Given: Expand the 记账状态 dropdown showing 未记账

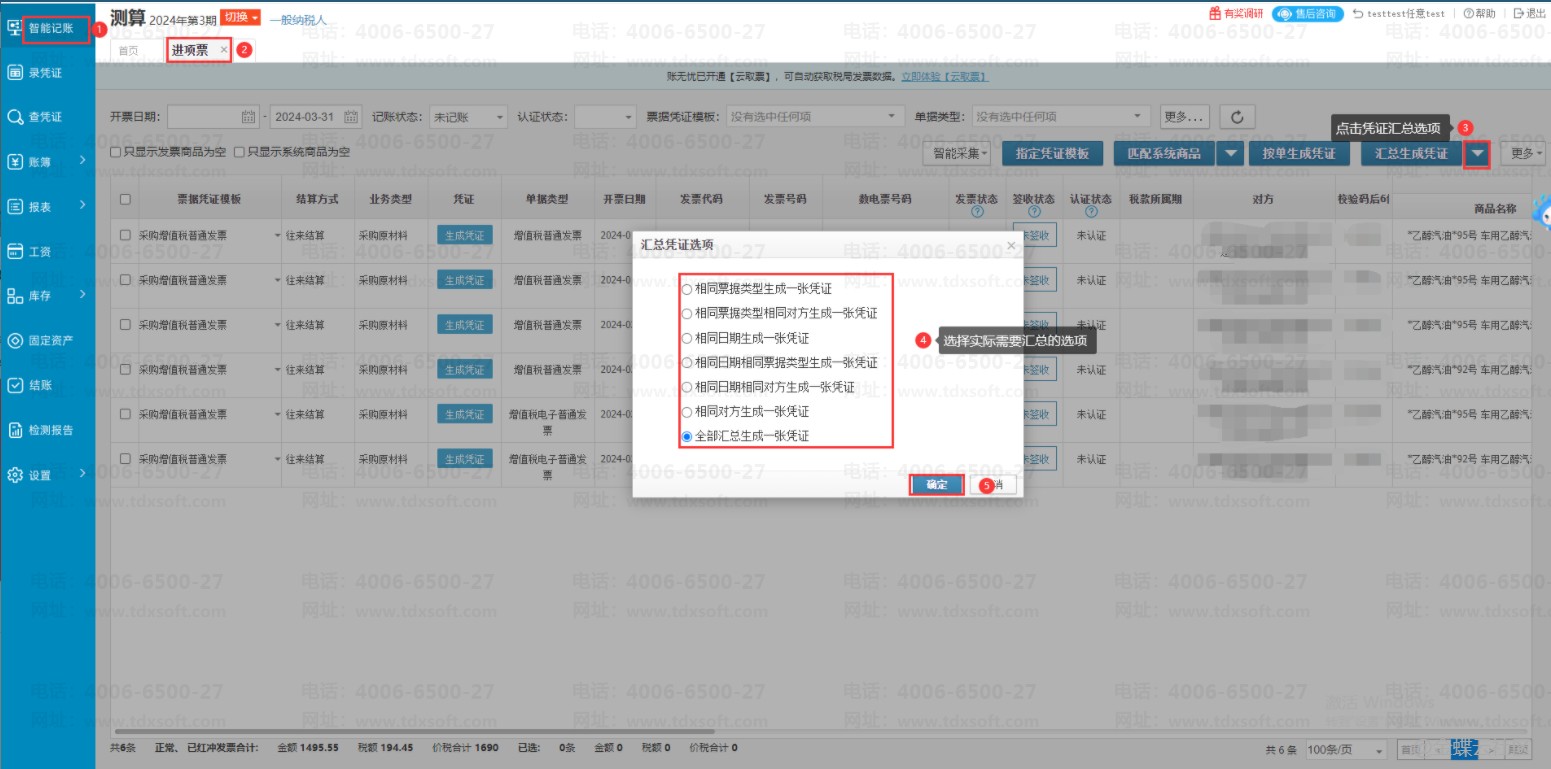Looking at the screenshot, I should tap(469, 117).
